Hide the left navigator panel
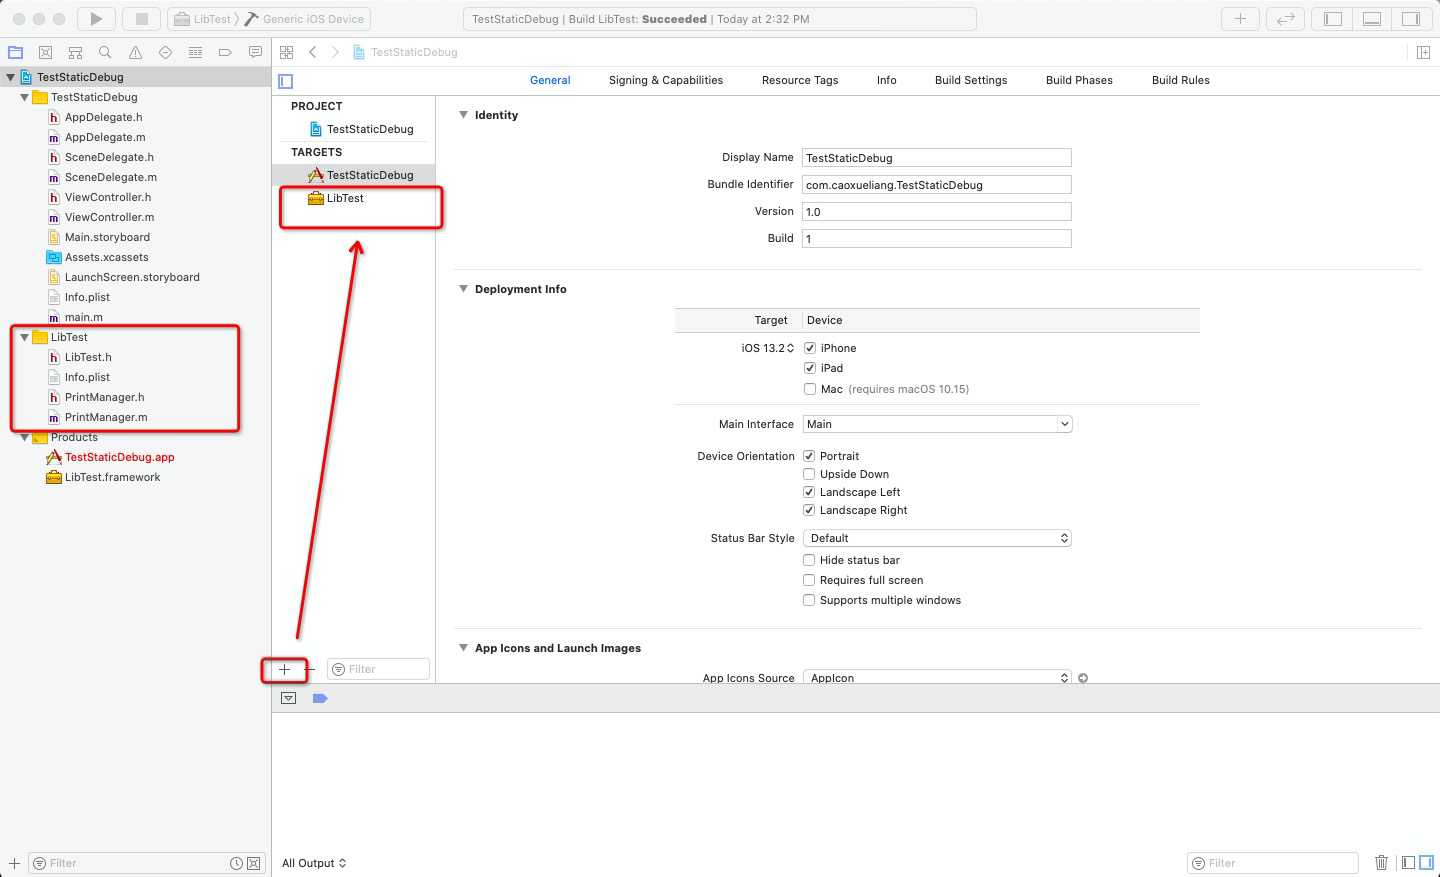The height and width of the screenshot is (877, 1440). coord(1333,18)
